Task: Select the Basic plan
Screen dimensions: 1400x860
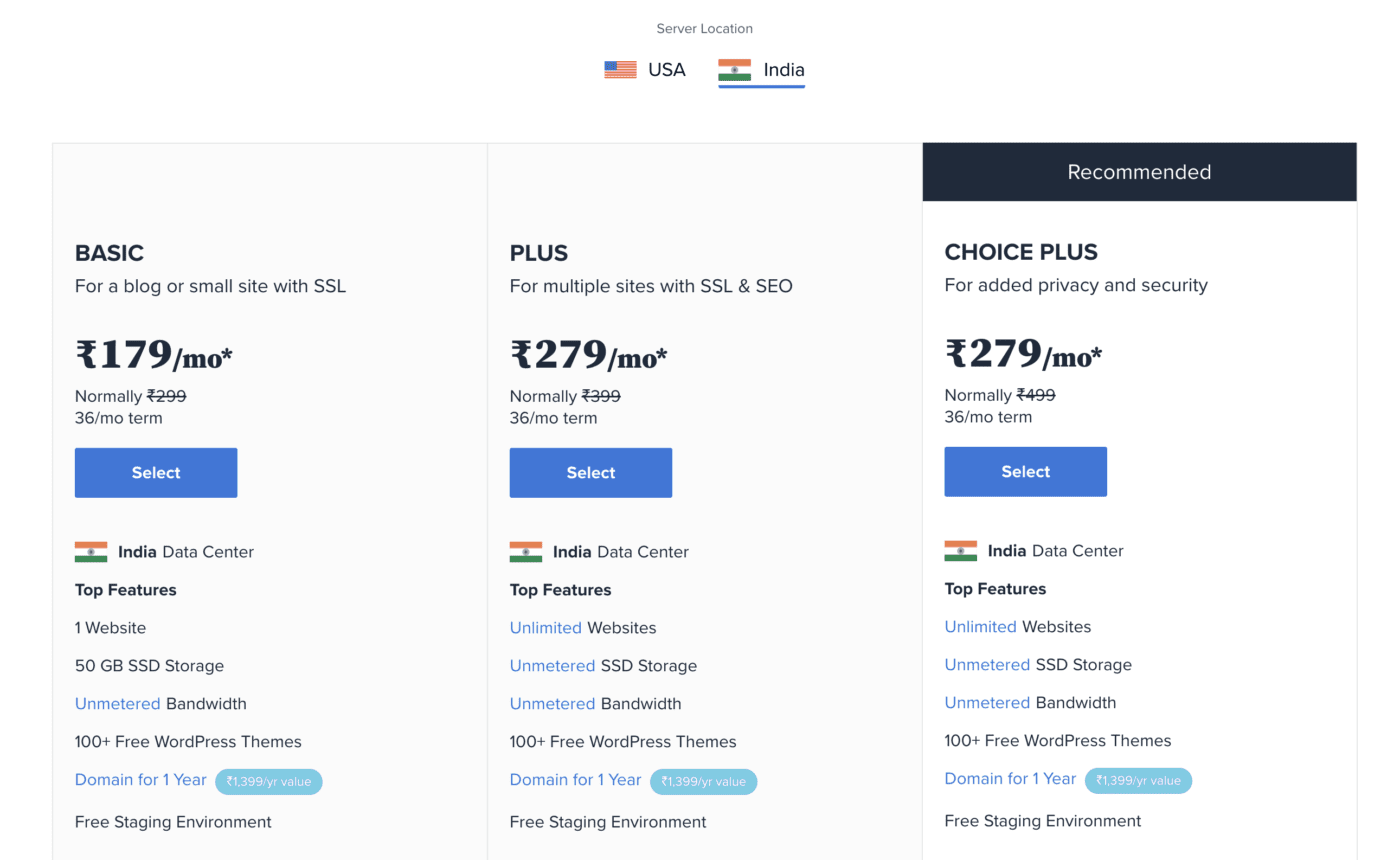Action: pos(156,473)
